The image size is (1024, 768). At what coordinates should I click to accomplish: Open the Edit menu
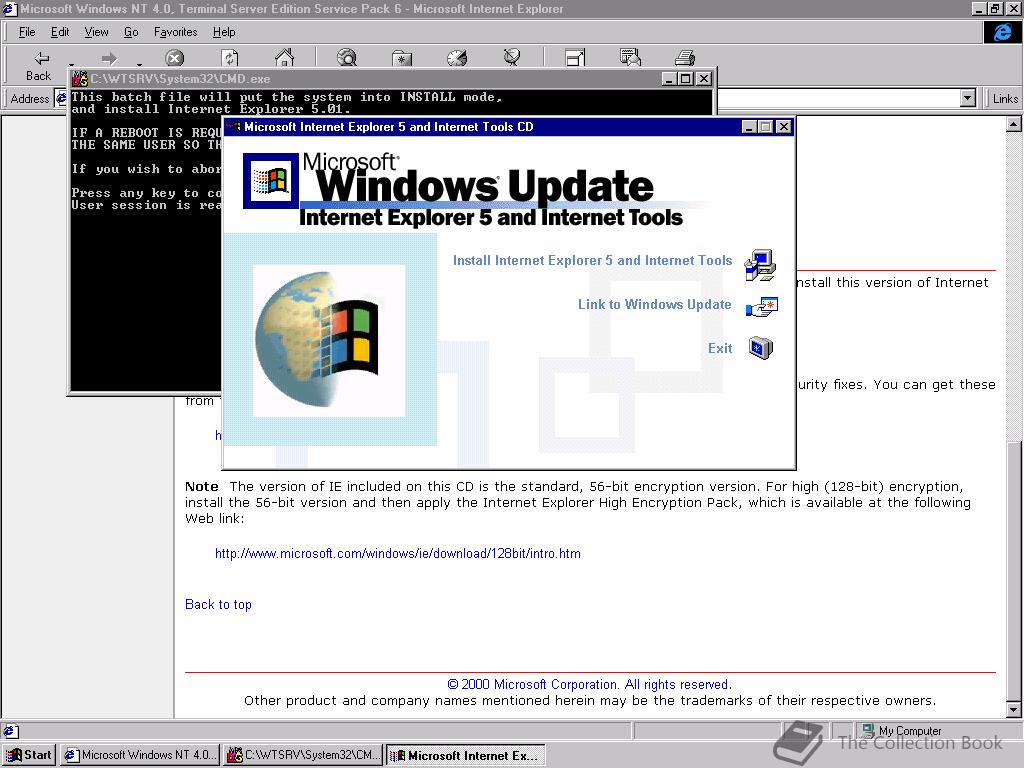[x=60, y=32]
